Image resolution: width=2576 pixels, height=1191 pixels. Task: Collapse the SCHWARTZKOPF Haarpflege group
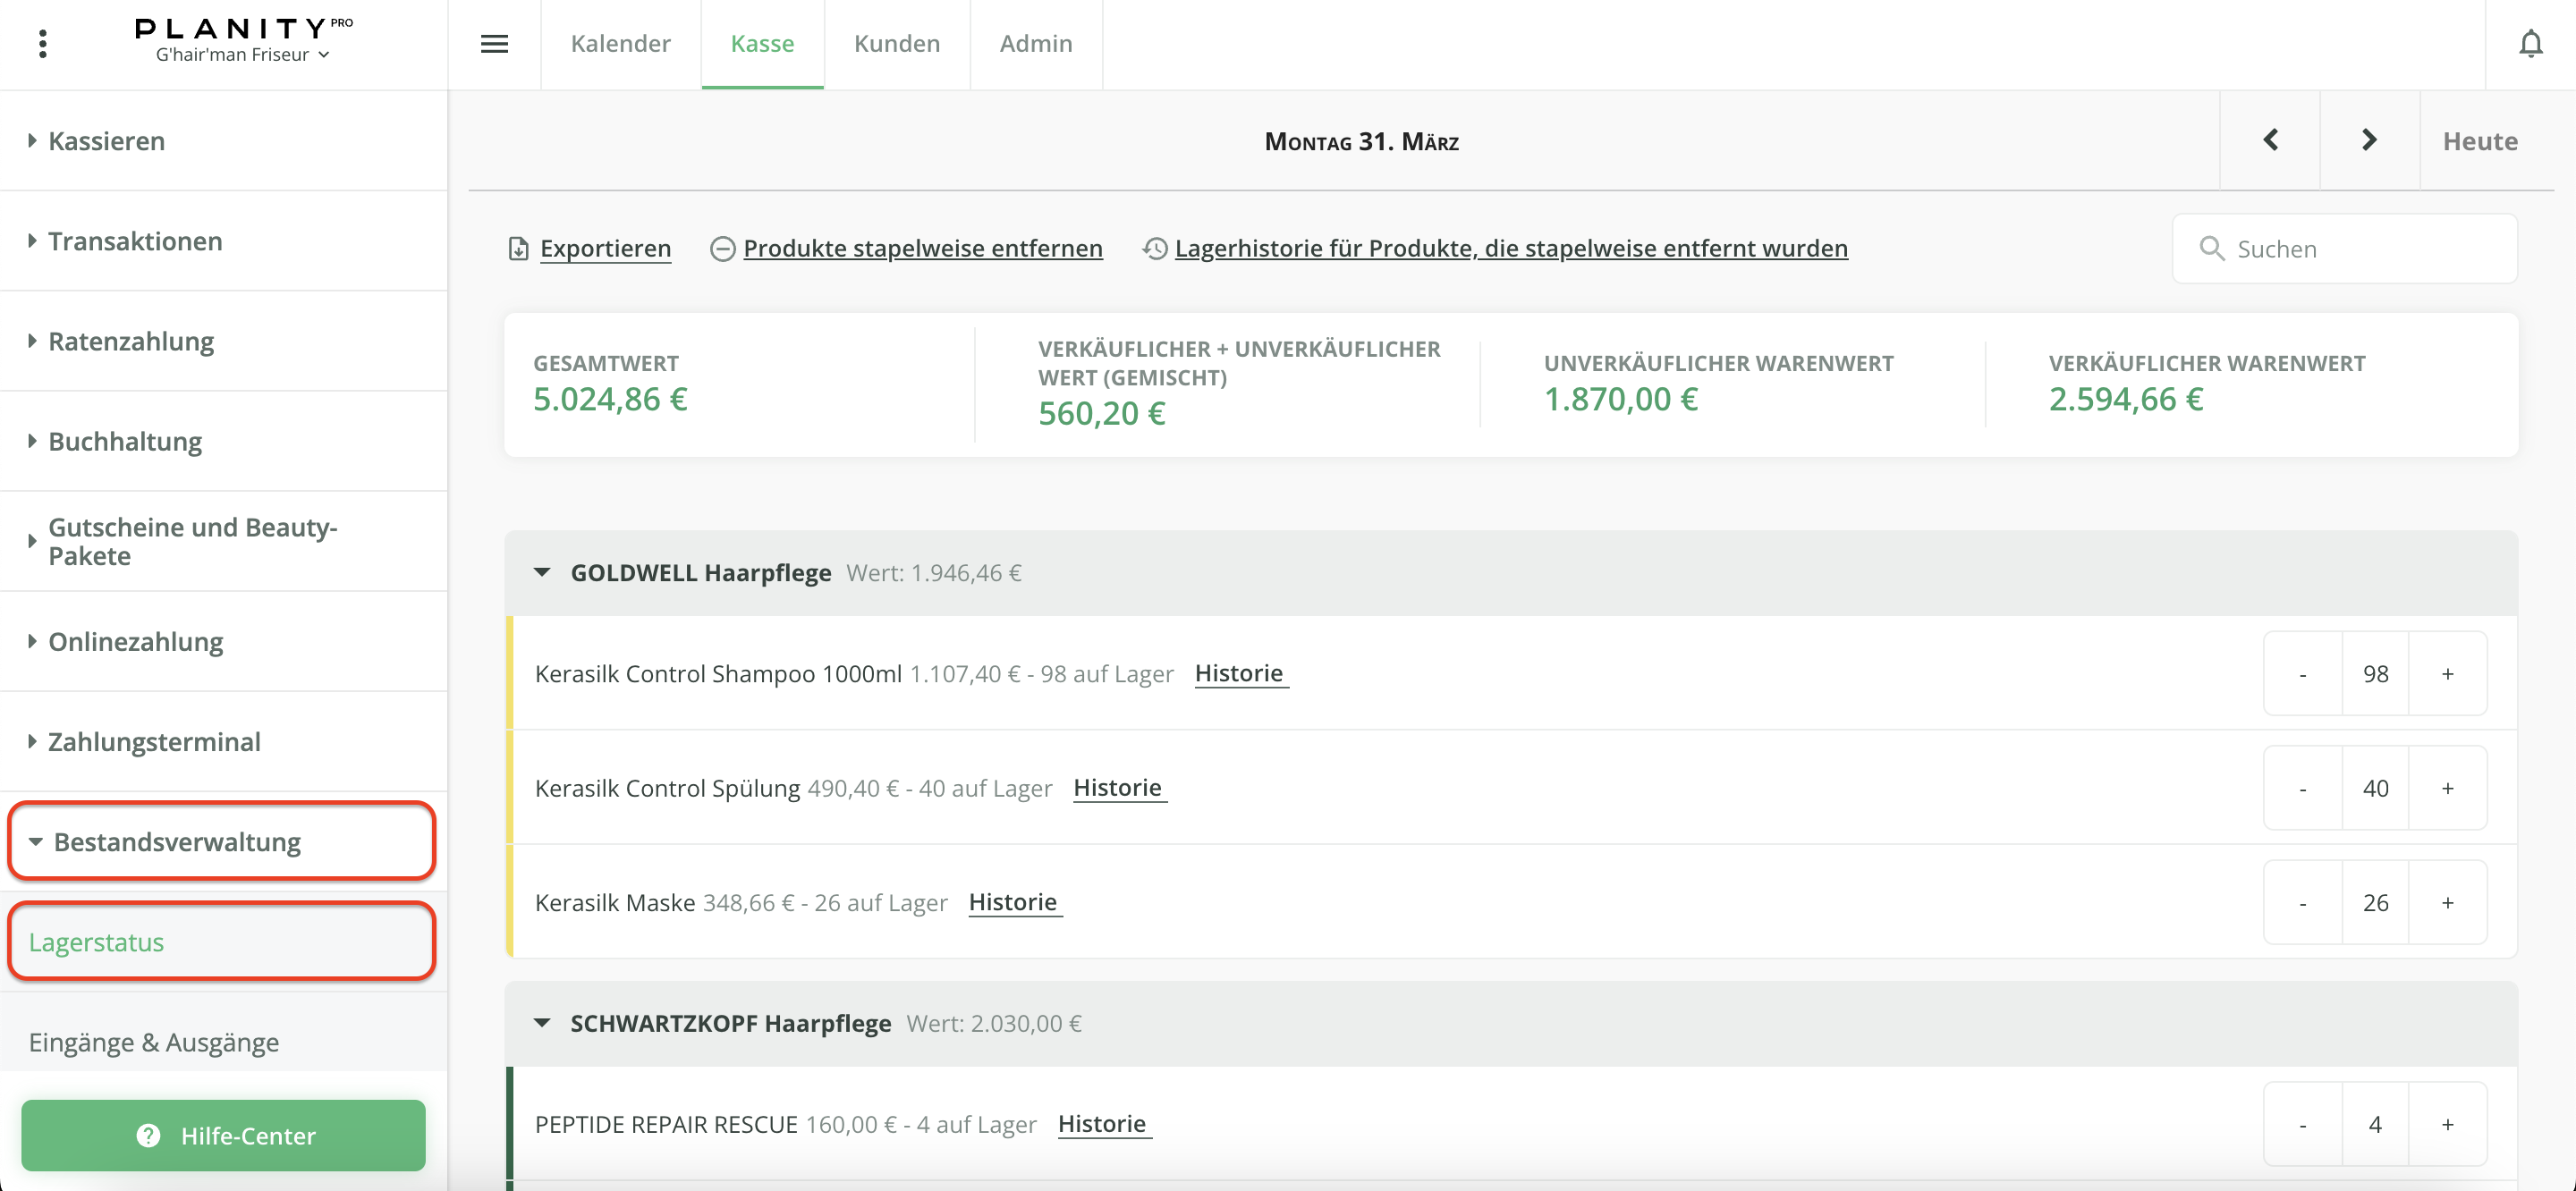542,1023
